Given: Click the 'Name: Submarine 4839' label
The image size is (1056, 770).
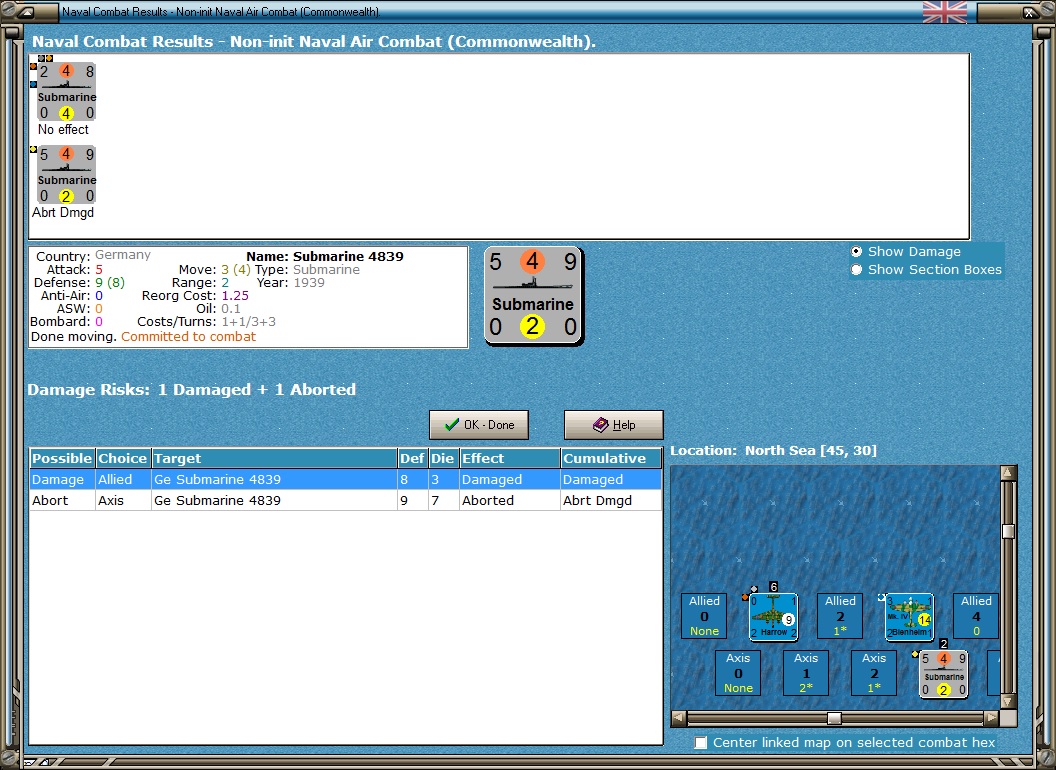Looking at the screenshot, I should (x=325, y=256).
